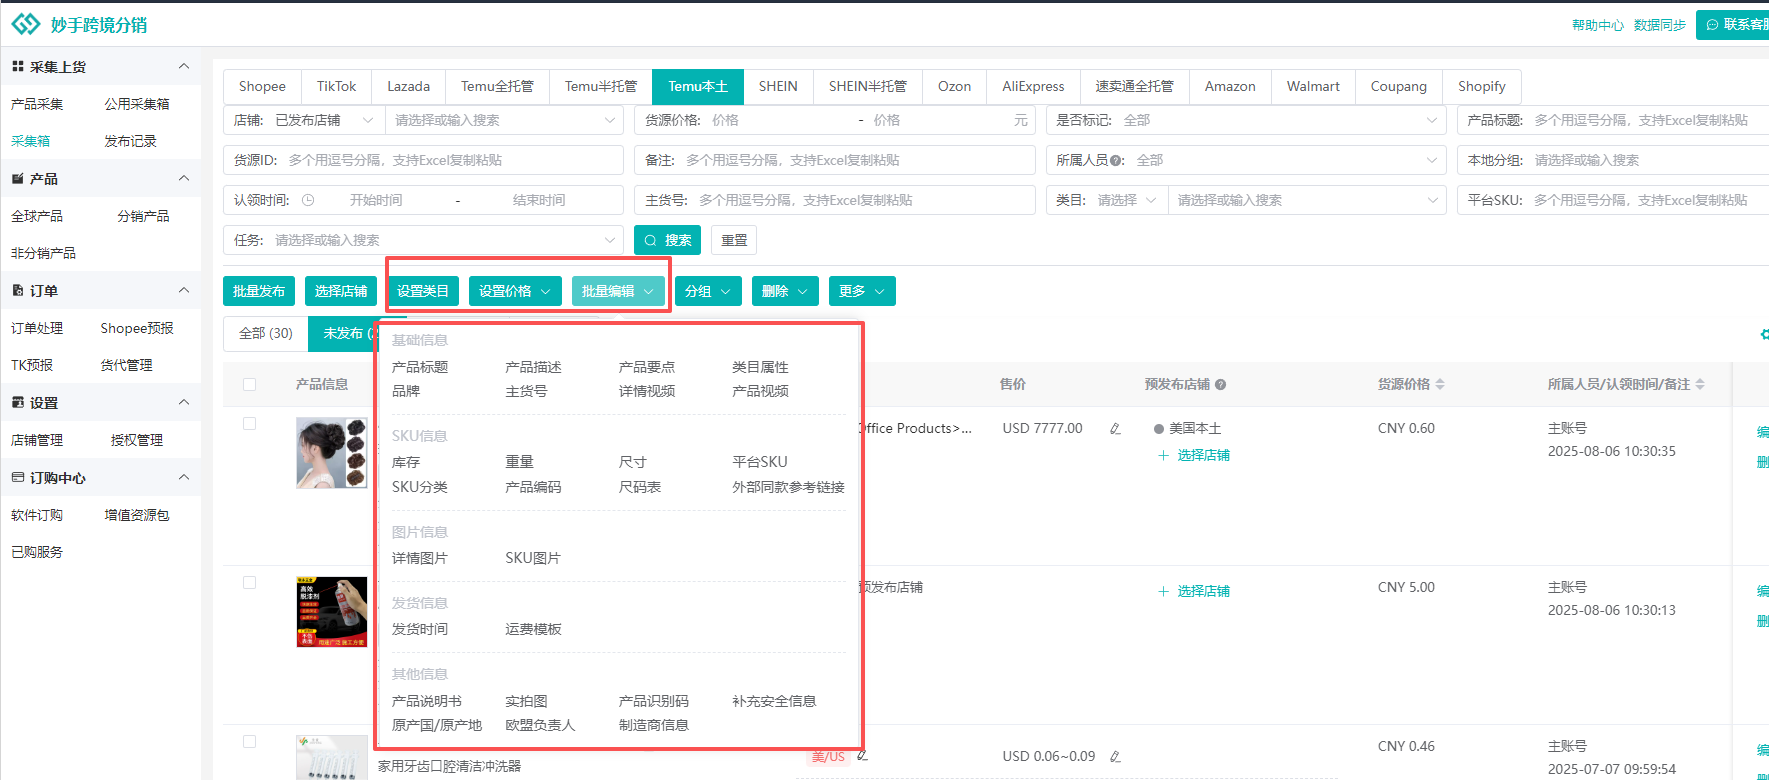Click the edit icon beside USD 0.06~0.09
Image resolution: width=1769 pixels, height=780 pixels.
[x=1115, y=757]
